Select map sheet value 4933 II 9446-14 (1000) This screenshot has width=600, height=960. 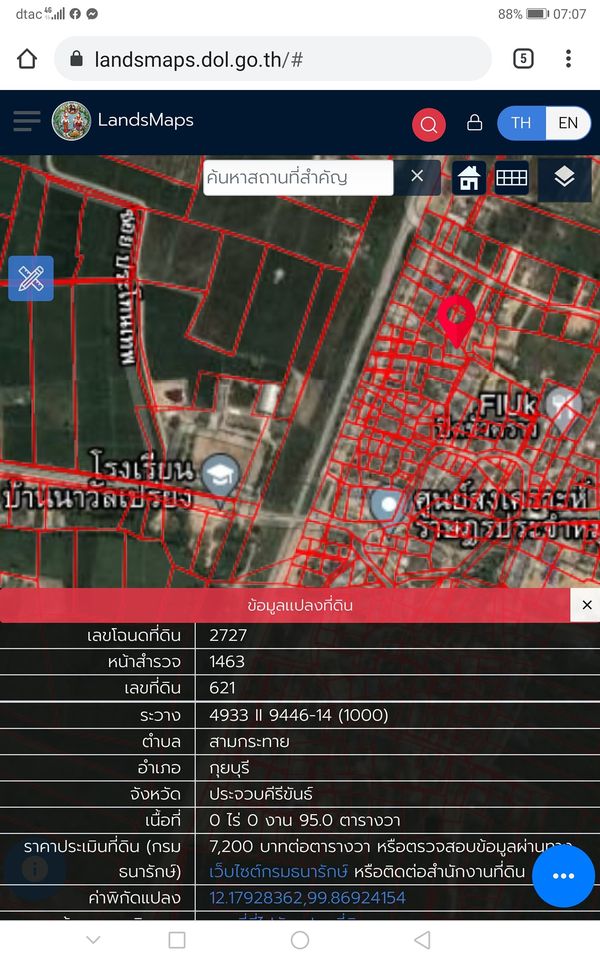tap(299, 715)
